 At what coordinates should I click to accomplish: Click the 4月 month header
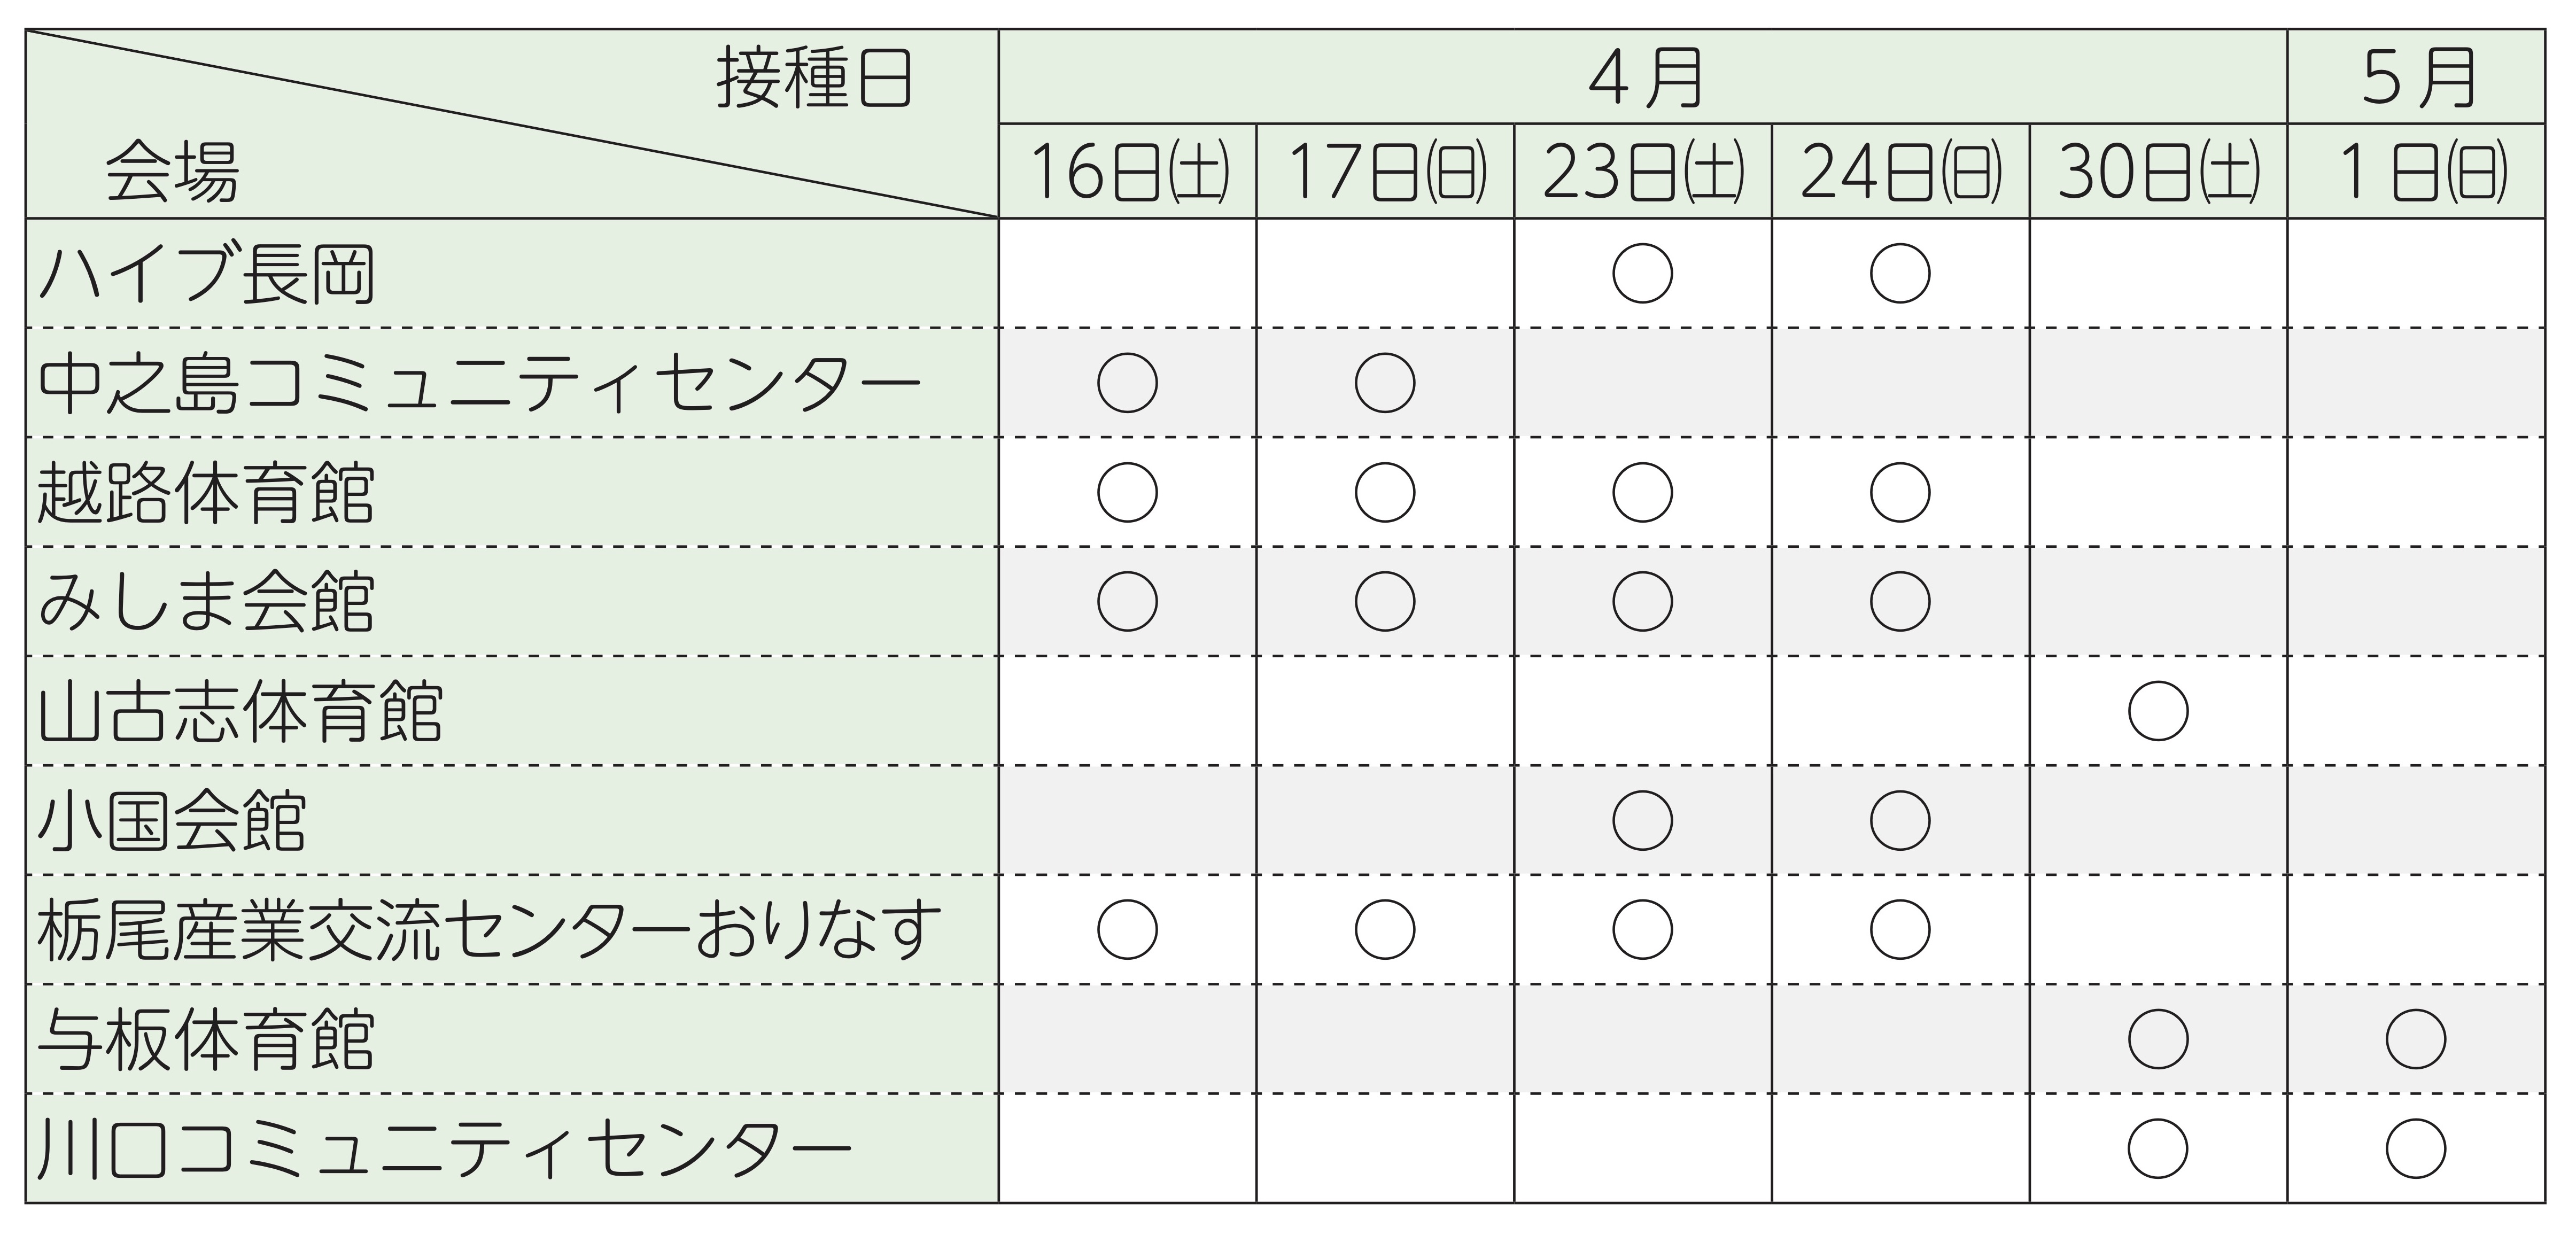pyautogui.click(x=1645, y=78)
